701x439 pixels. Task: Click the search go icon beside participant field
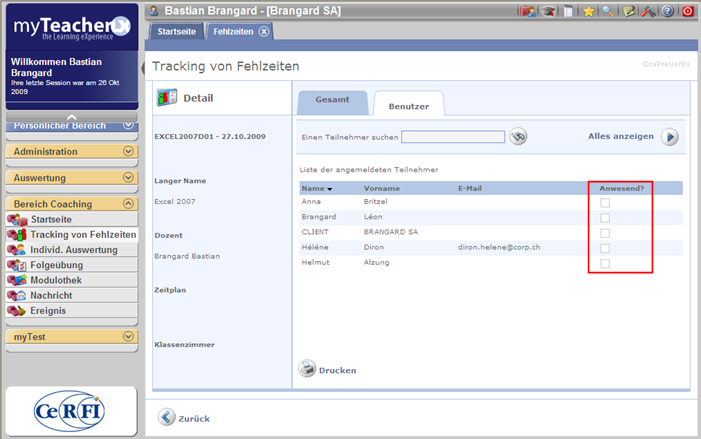click(518, 137)
